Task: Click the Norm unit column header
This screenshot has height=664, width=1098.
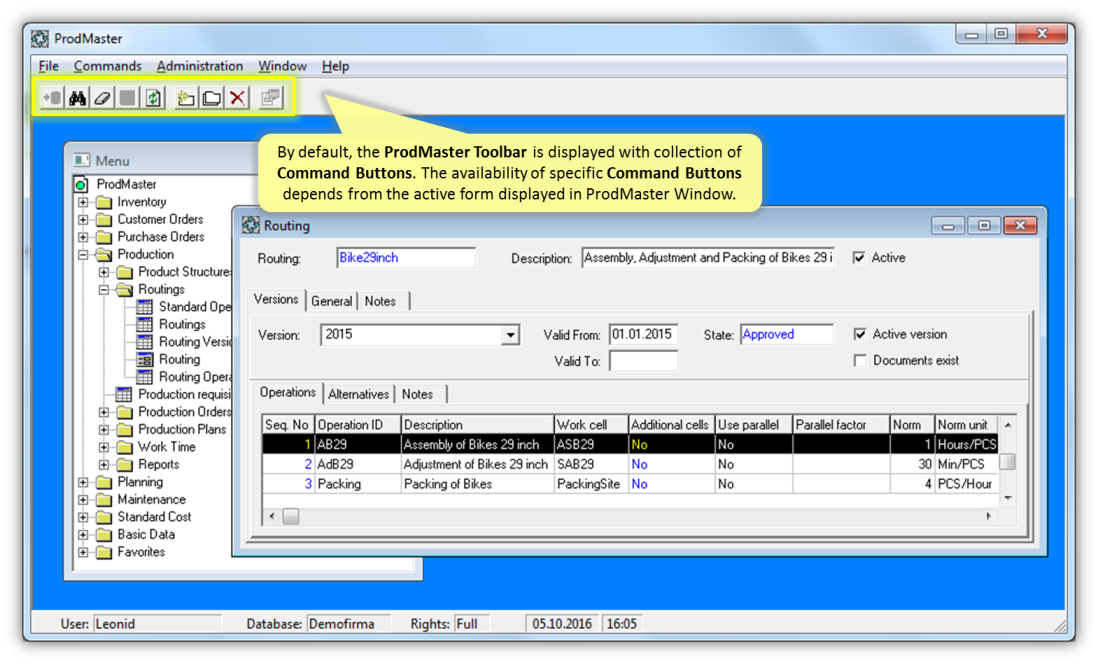Action: 966,424
